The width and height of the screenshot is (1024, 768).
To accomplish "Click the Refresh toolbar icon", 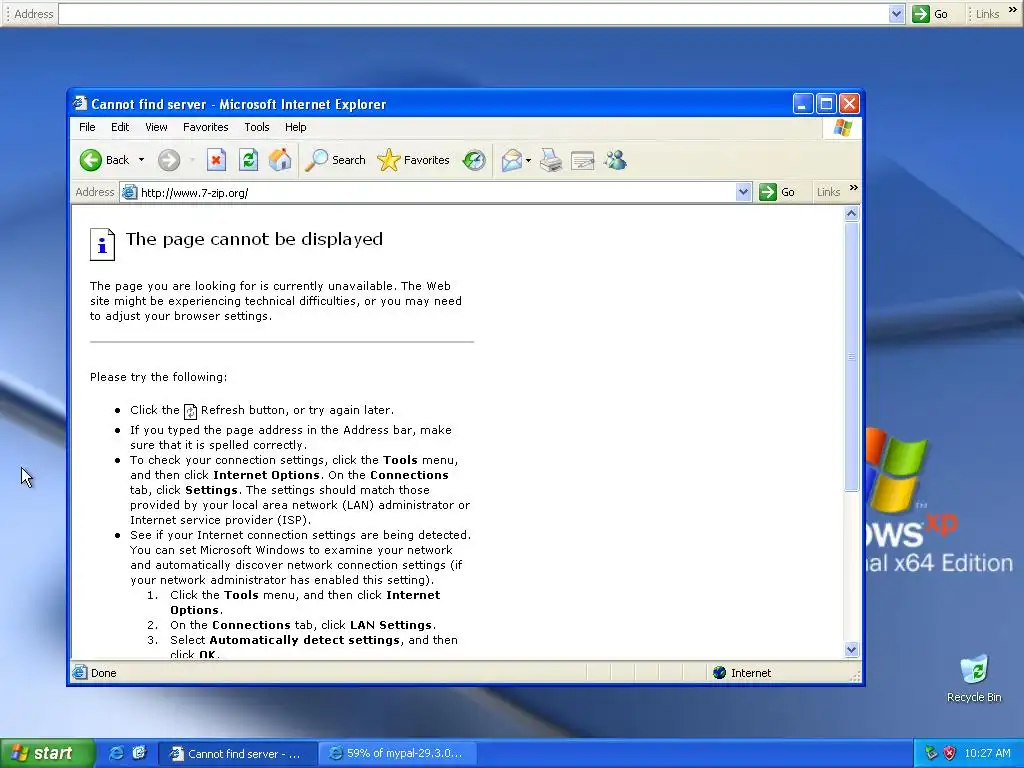I will (x=248, y=160).
